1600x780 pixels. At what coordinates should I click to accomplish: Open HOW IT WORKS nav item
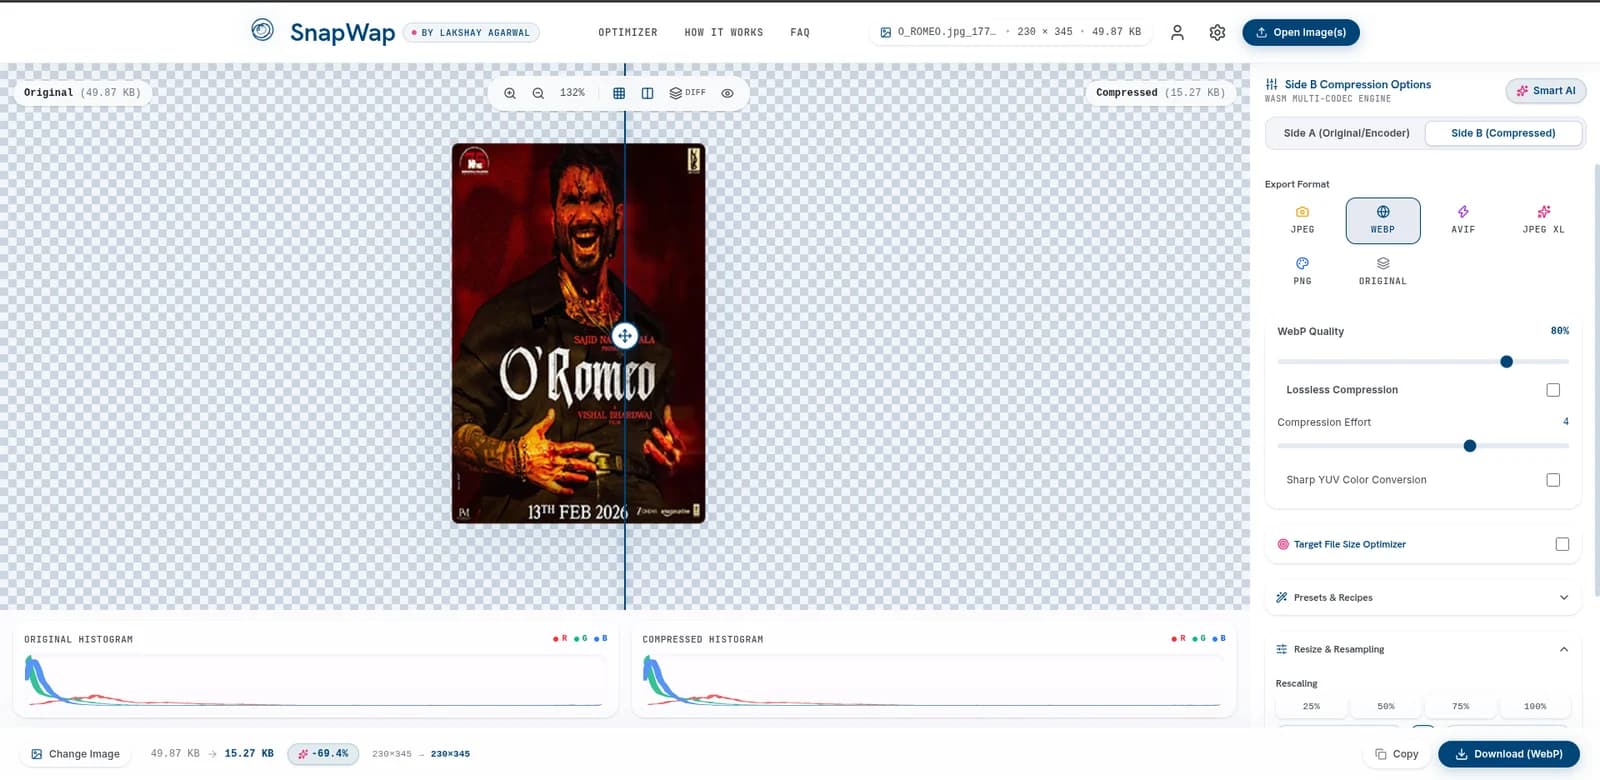(724, 32)
